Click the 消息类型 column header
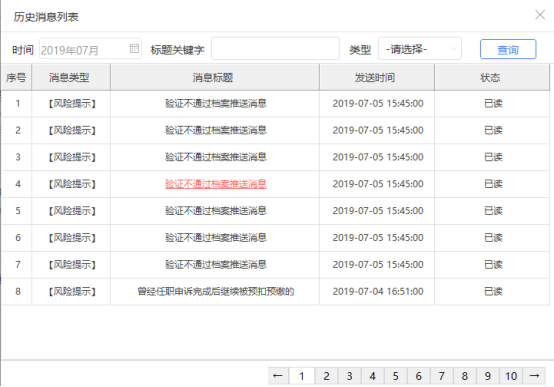This screenshot has height=387, width=554. point(71,77)
